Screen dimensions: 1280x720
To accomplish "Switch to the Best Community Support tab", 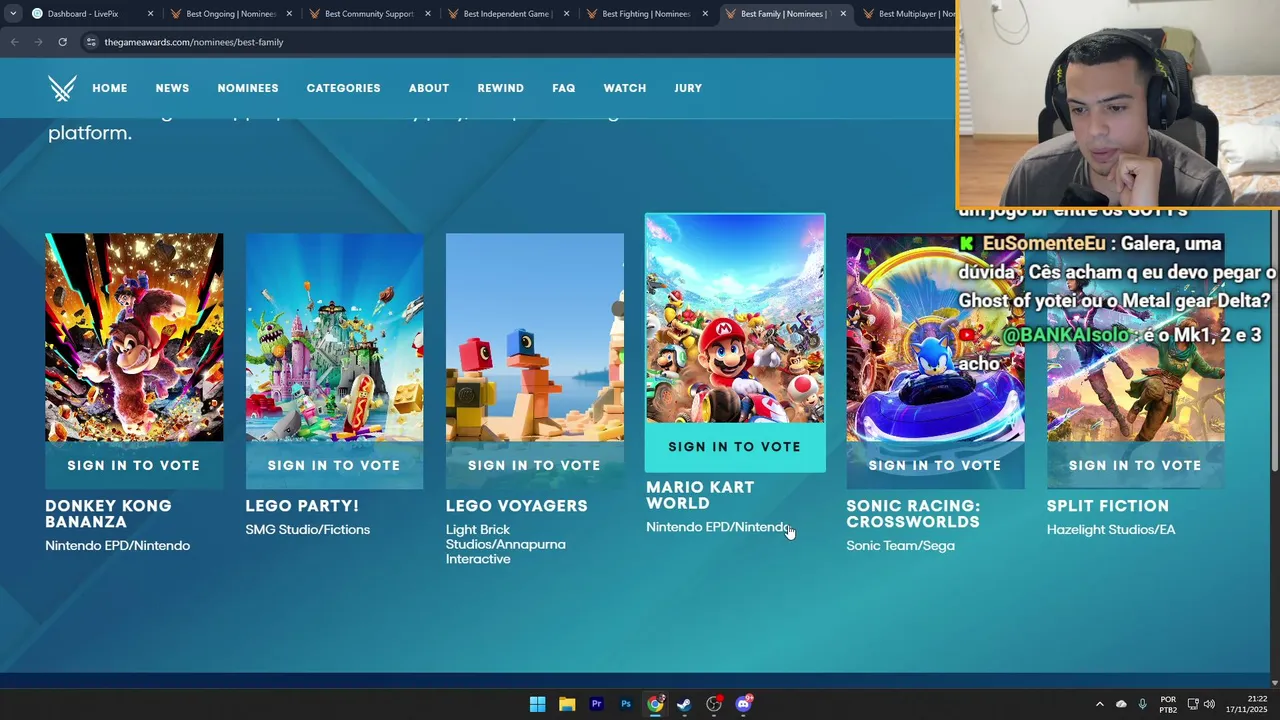I will [368, 14].
